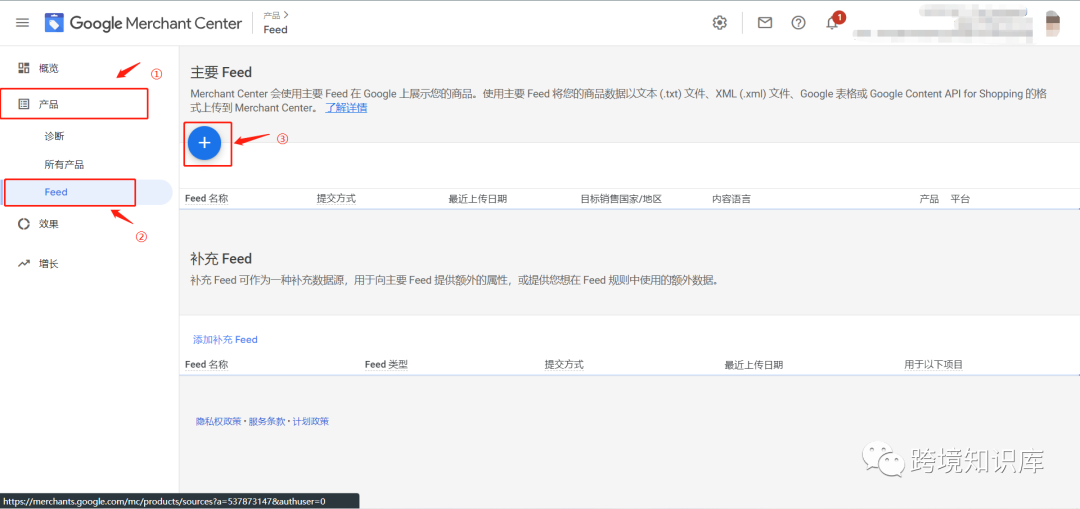
Task: Click the 主要 Feed section heading
Action: click(x=221, y=72)
